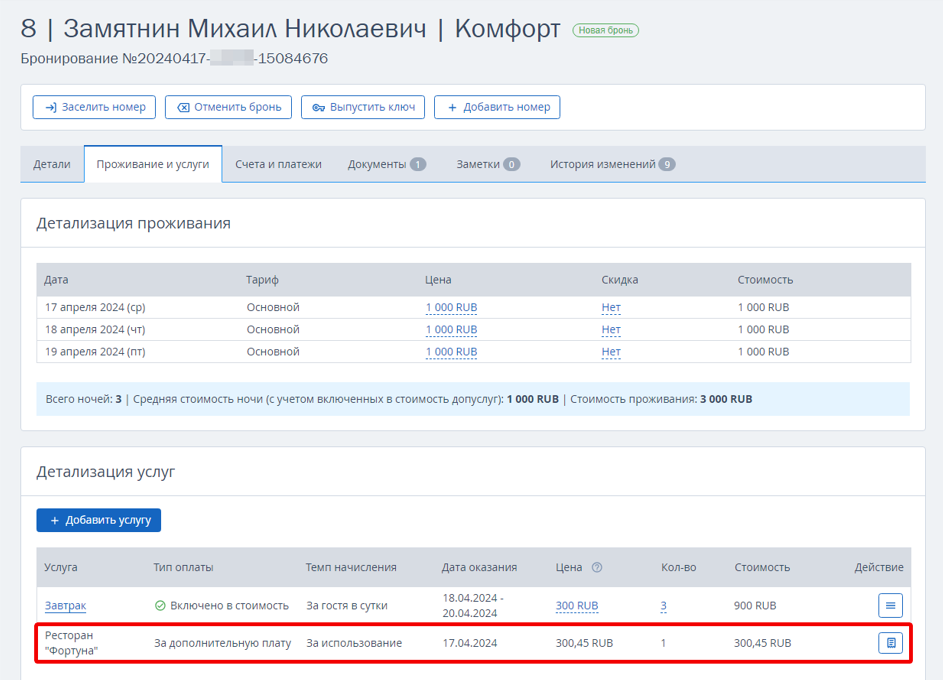
Task: Click the Скидка column header
Action: click(x=619, y=280)
